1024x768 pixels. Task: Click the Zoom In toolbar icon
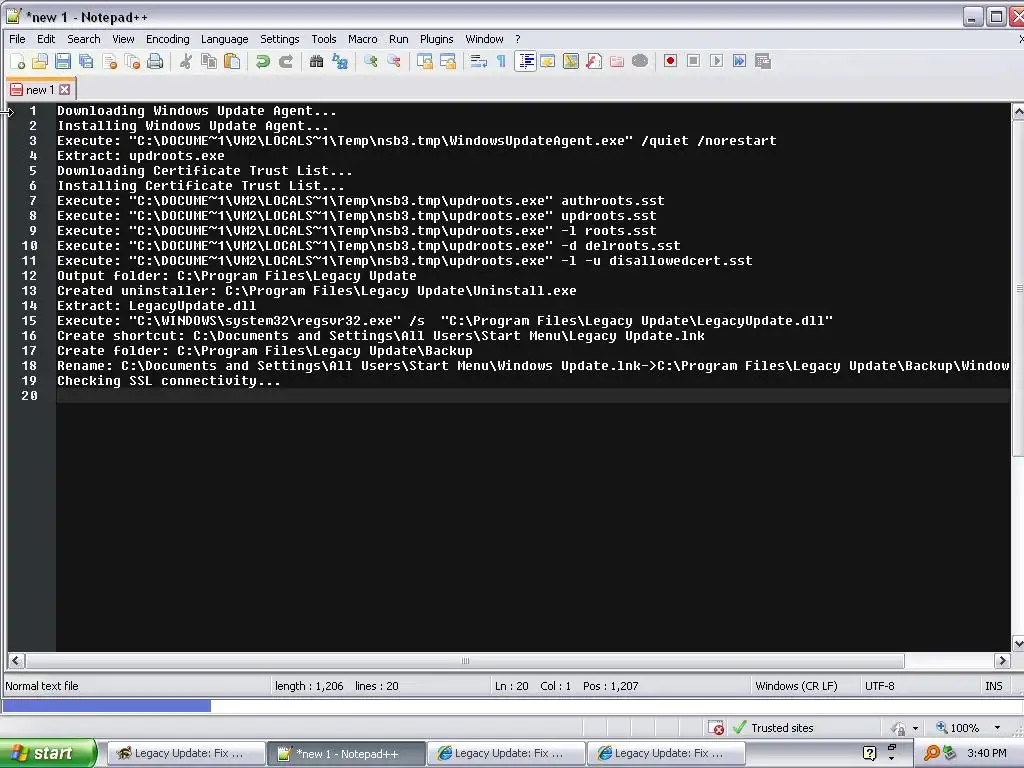[x=371, y=61]
